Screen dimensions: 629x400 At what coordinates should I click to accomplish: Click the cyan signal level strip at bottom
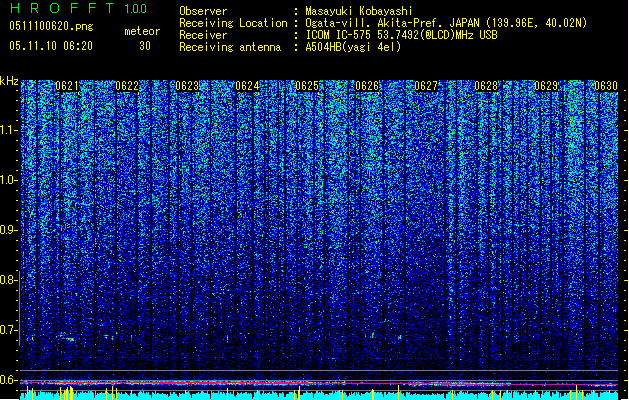tap(319, 396)
